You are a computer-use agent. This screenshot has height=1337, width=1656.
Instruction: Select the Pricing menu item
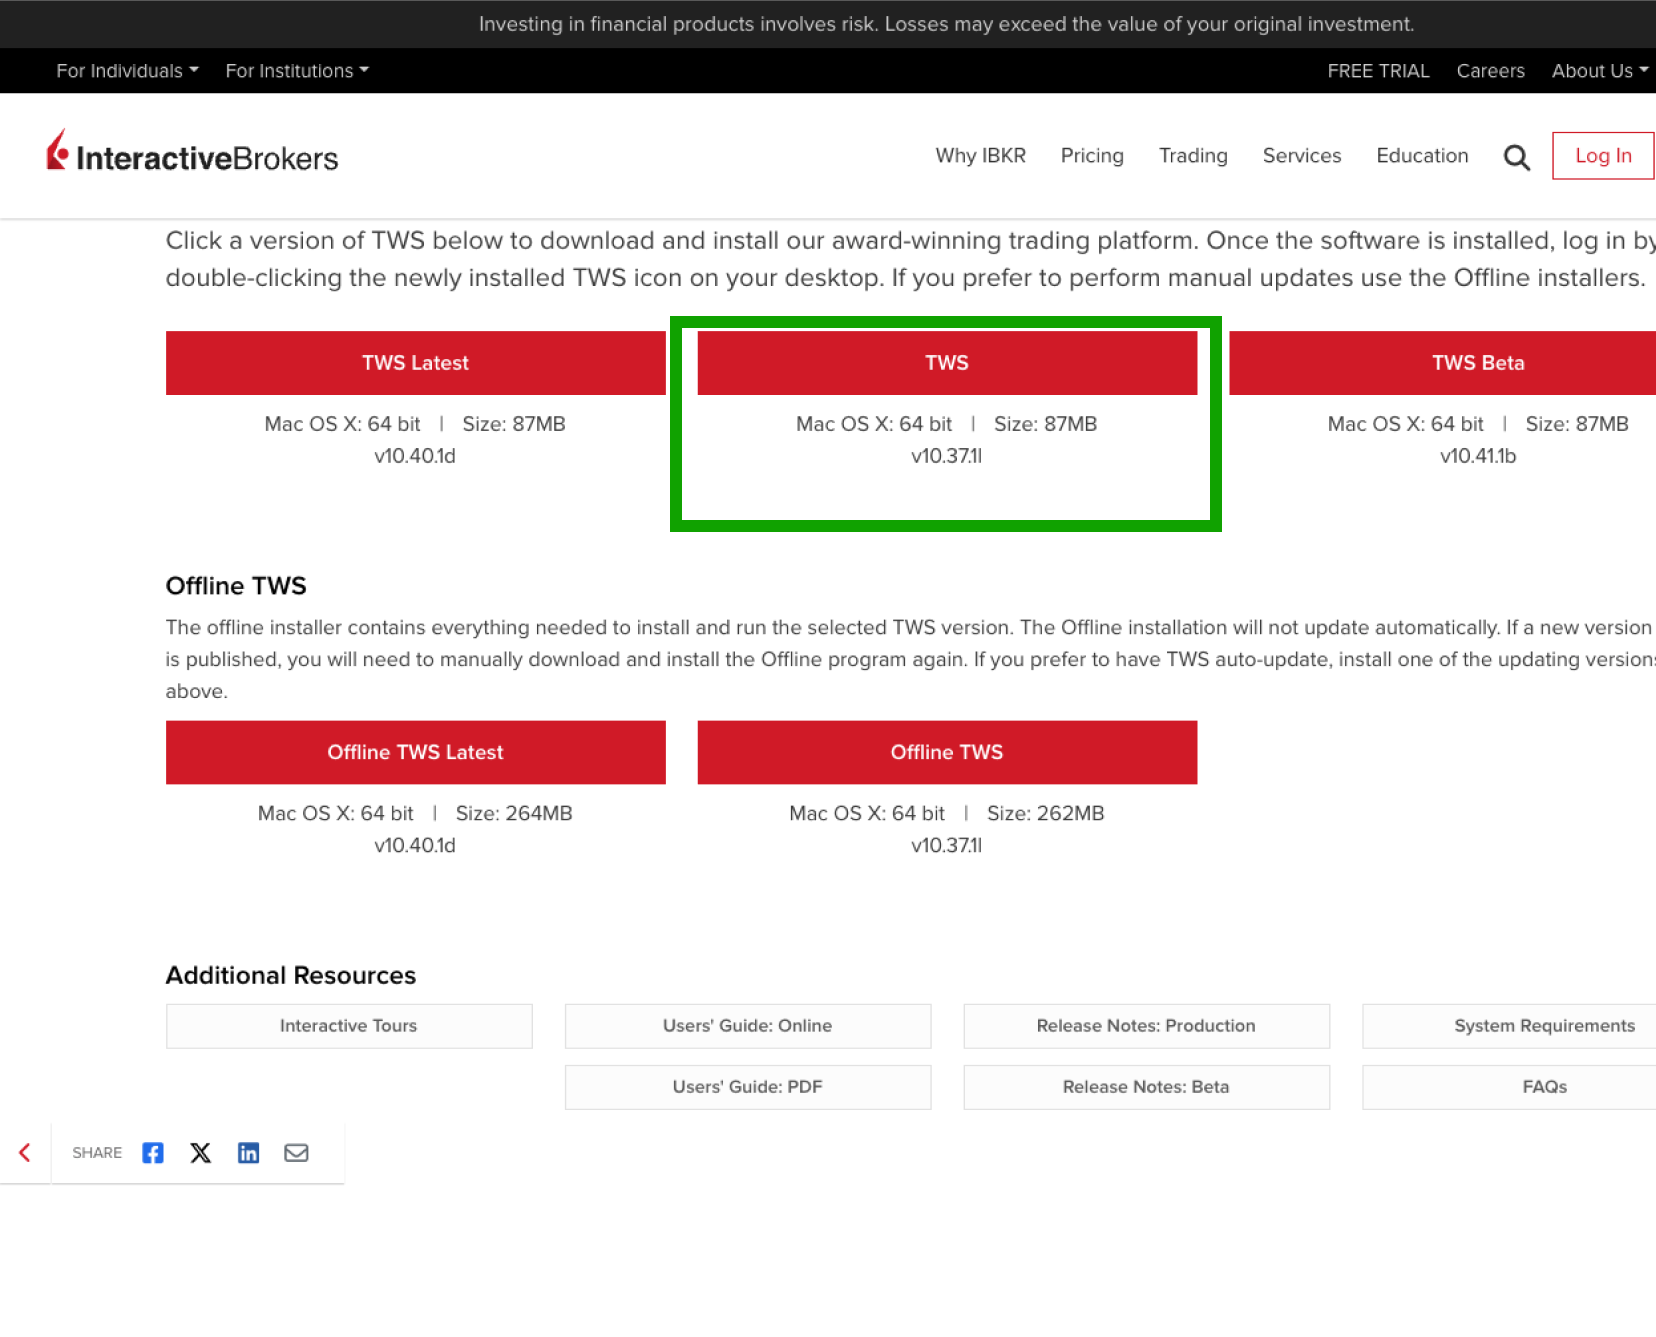1092,156
